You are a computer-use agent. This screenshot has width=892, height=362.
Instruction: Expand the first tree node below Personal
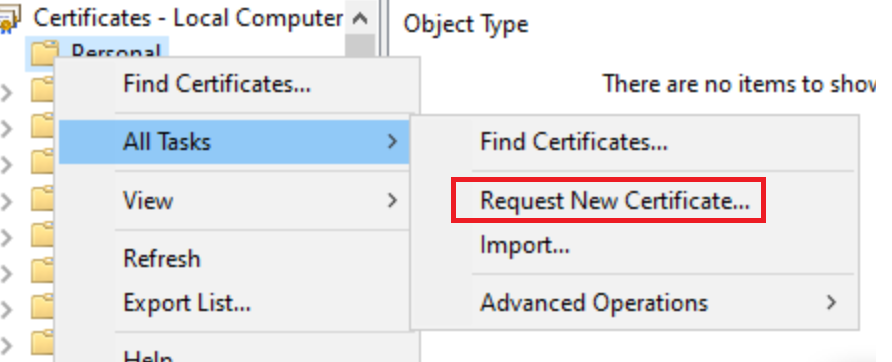coord(6,91)
